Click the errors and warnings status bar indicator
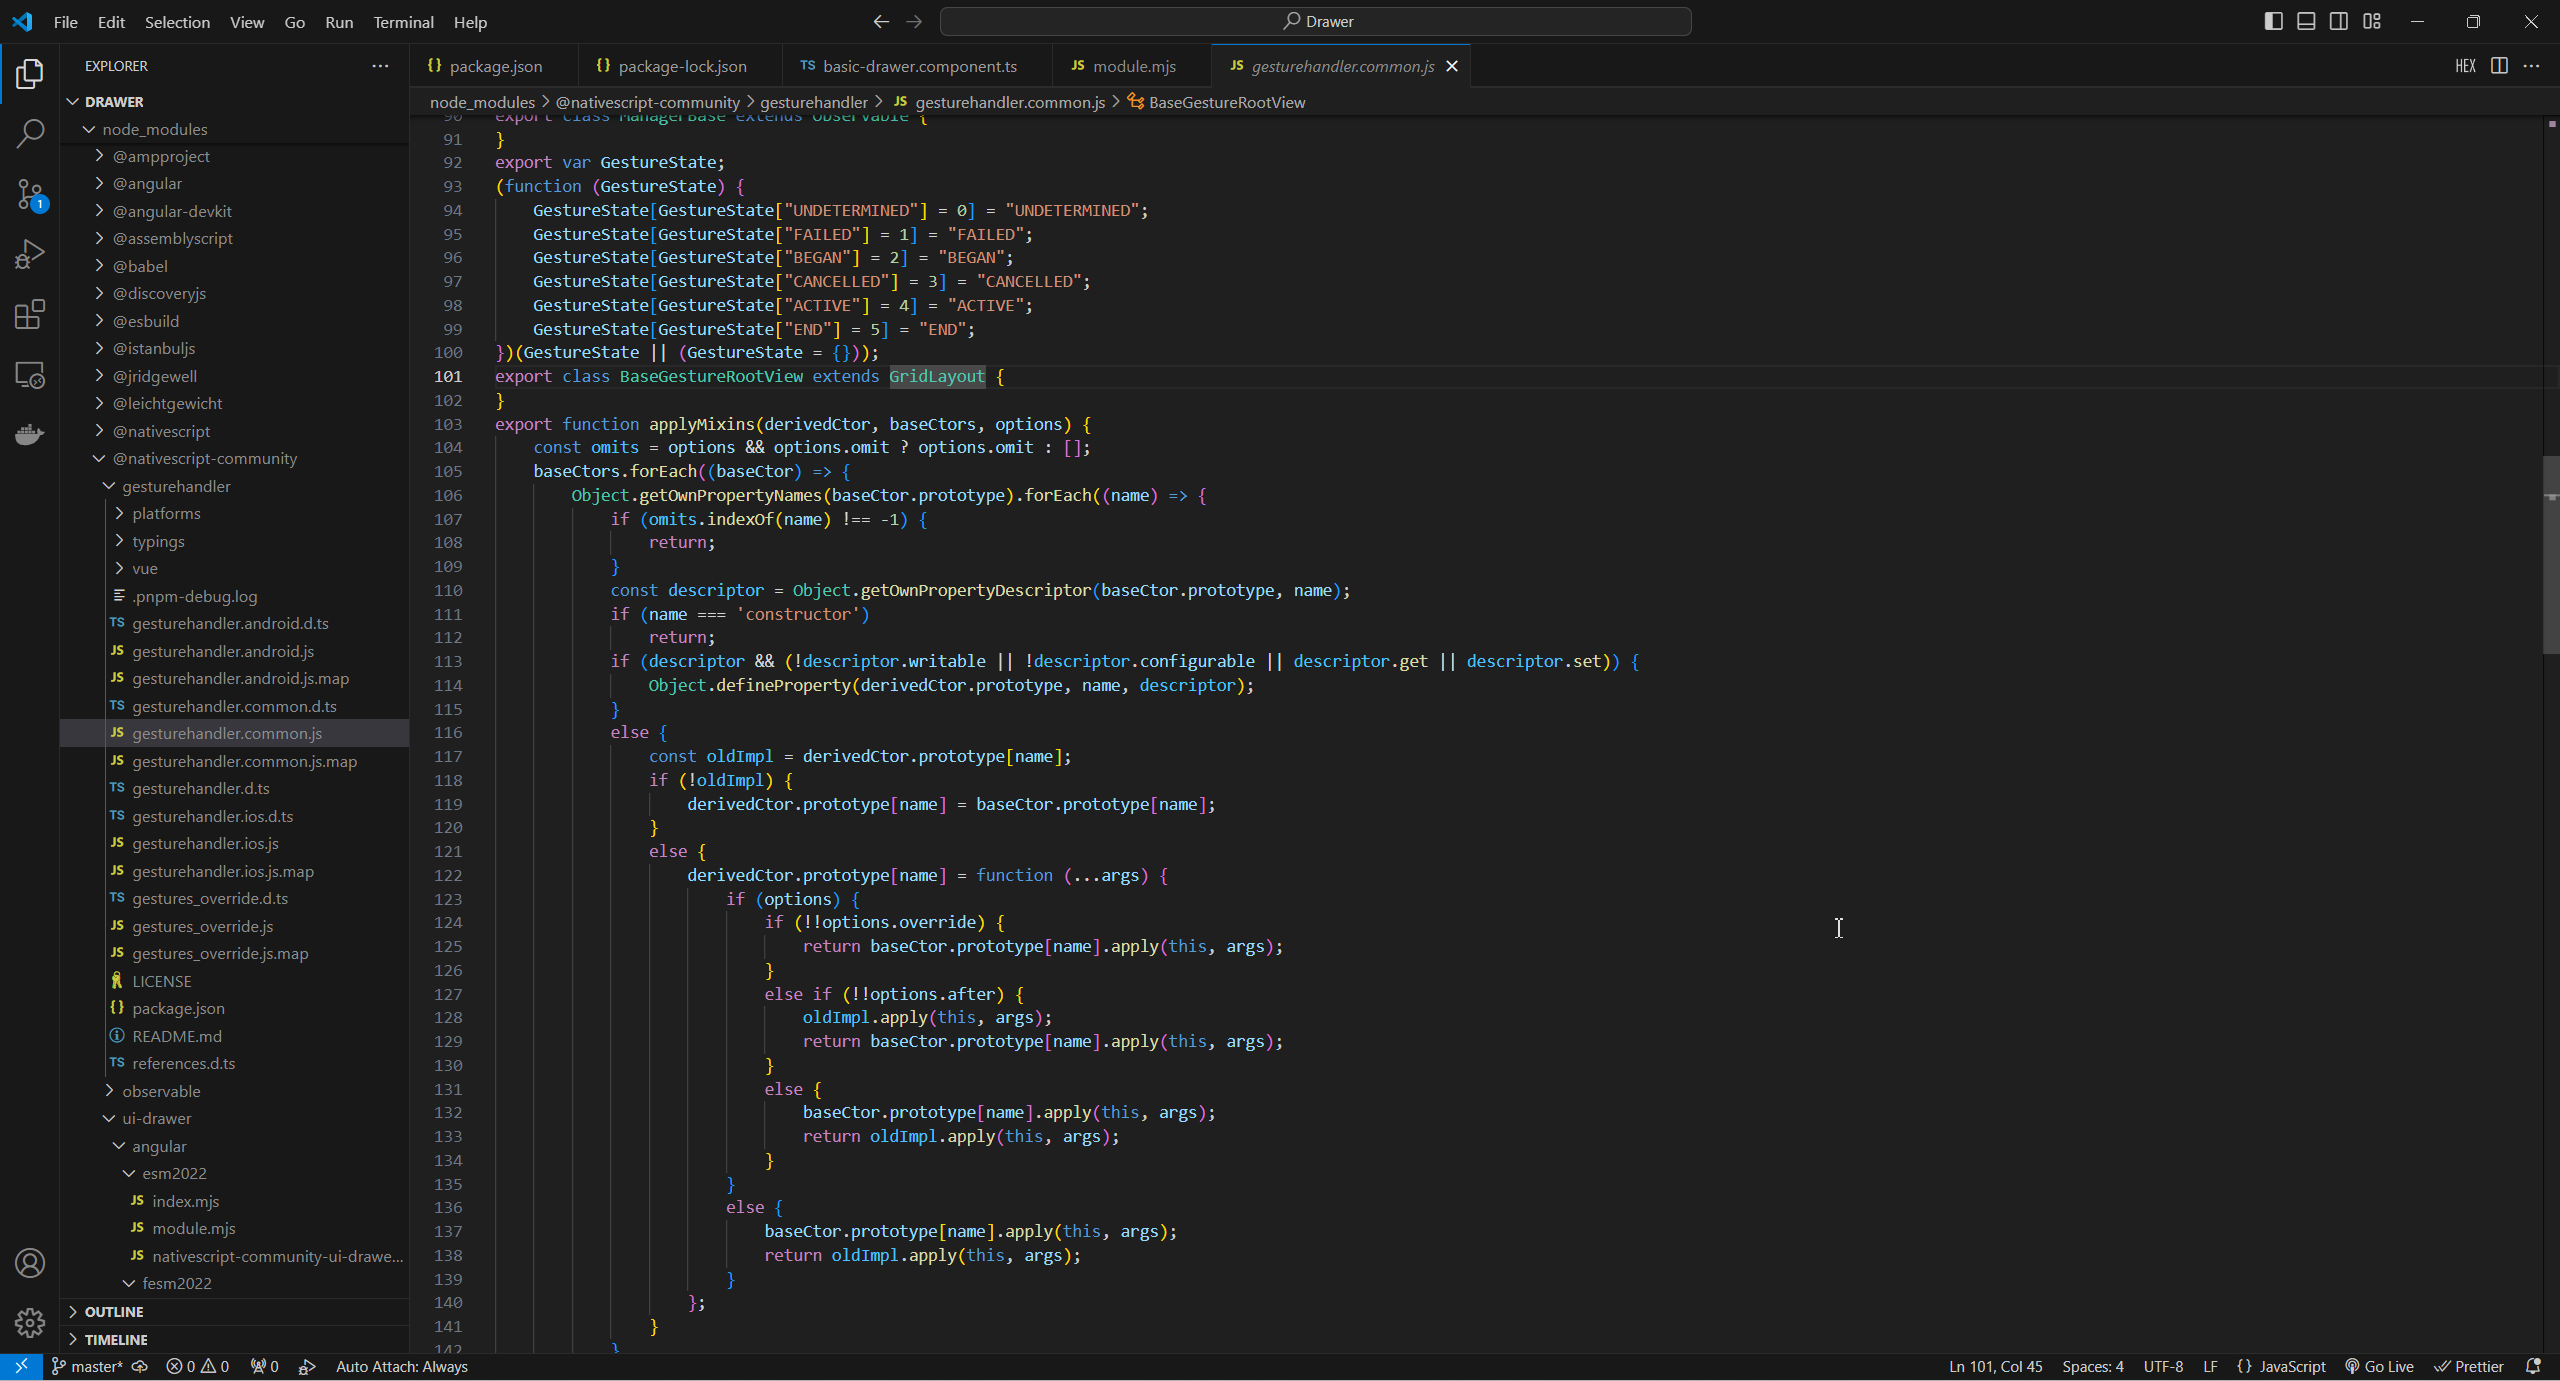Screen dimensions: 2560x1381 (196, 1366)
